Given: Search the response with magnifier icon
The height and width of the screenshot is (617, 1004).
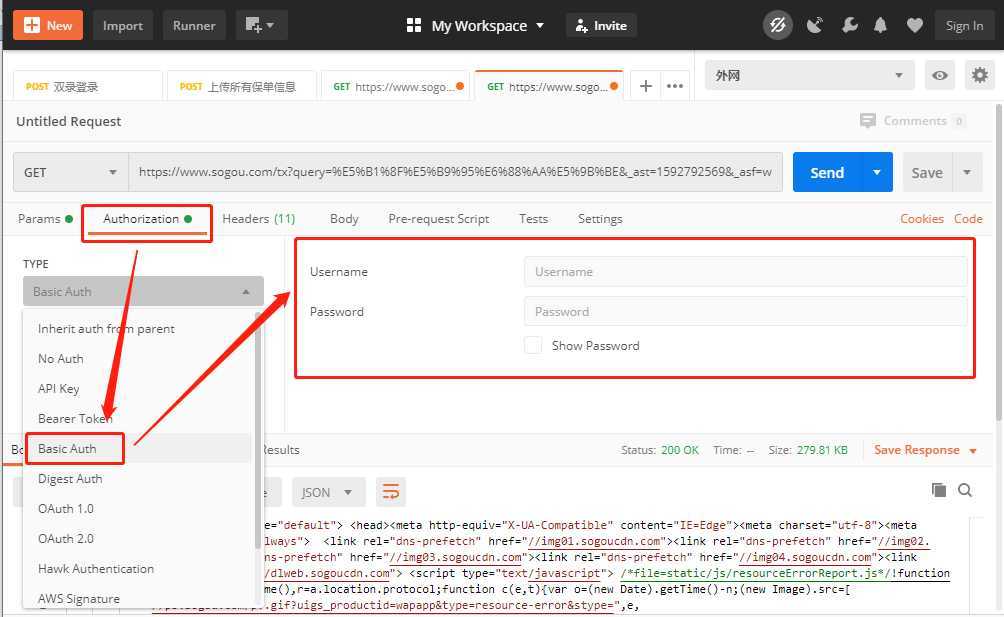Looking at the screenshot, I should tap(965, 490).
